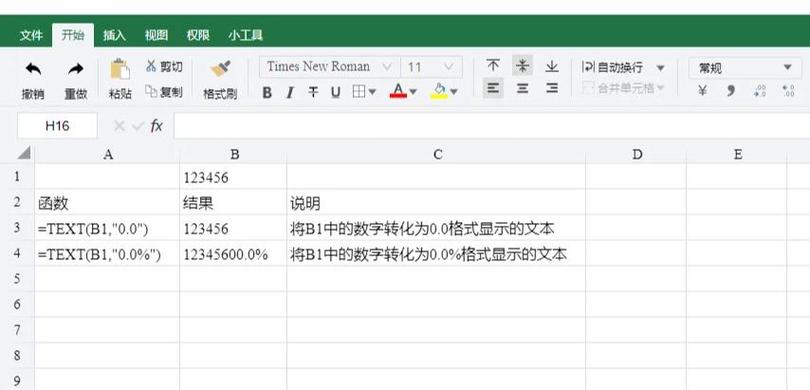Open fill color dropdown arrow

(454, 92)
